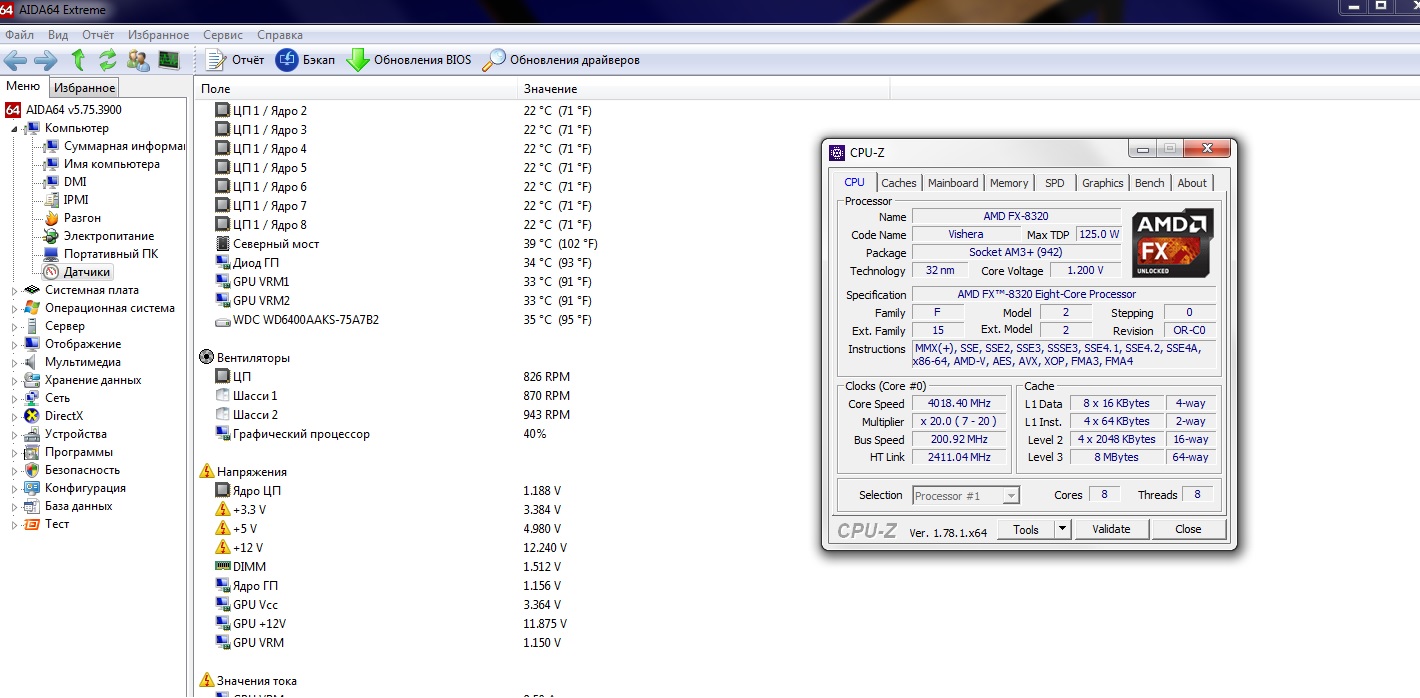Image resolution: width=1420 pixels, height=698 pixels.
Task: Select the IPMI tree icon
Action: click(52, 200)
